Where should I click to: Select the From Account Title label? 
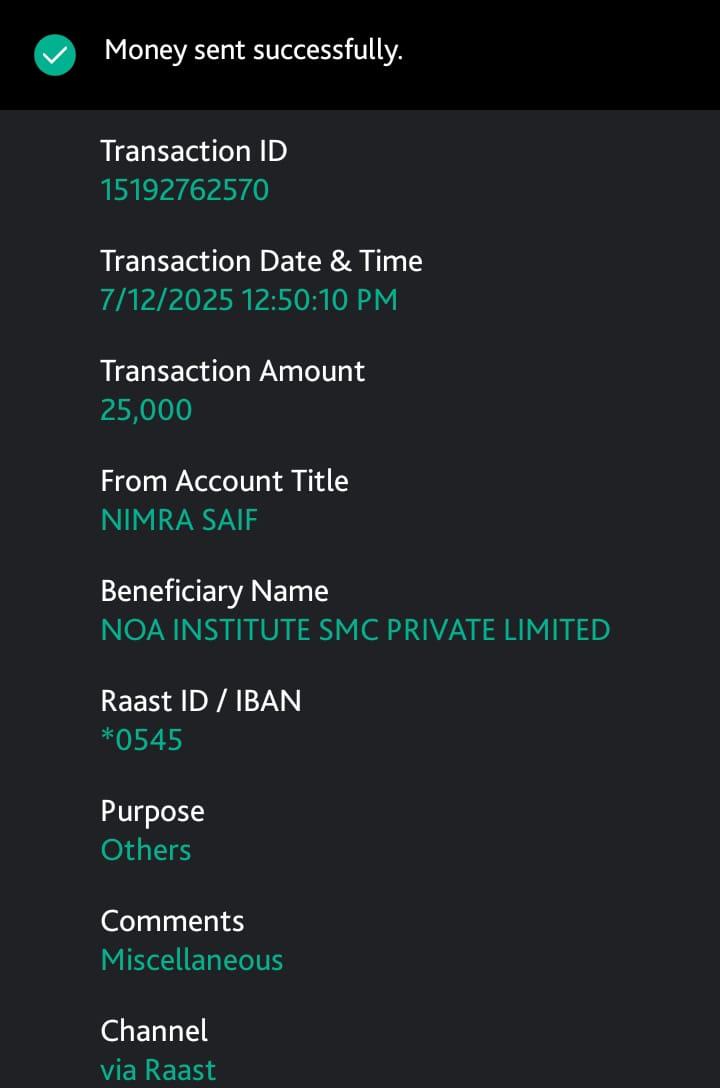click(x=224, y=481)
